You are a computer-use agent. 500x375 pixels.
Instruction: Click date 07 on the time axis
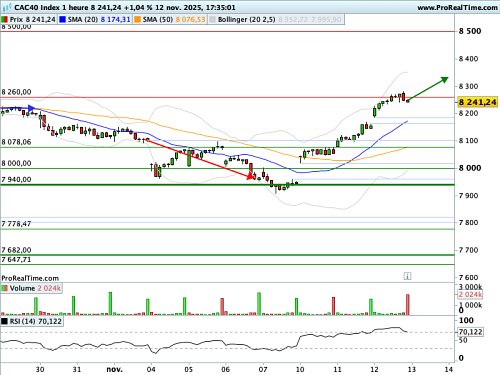click(x=263, y=369)
